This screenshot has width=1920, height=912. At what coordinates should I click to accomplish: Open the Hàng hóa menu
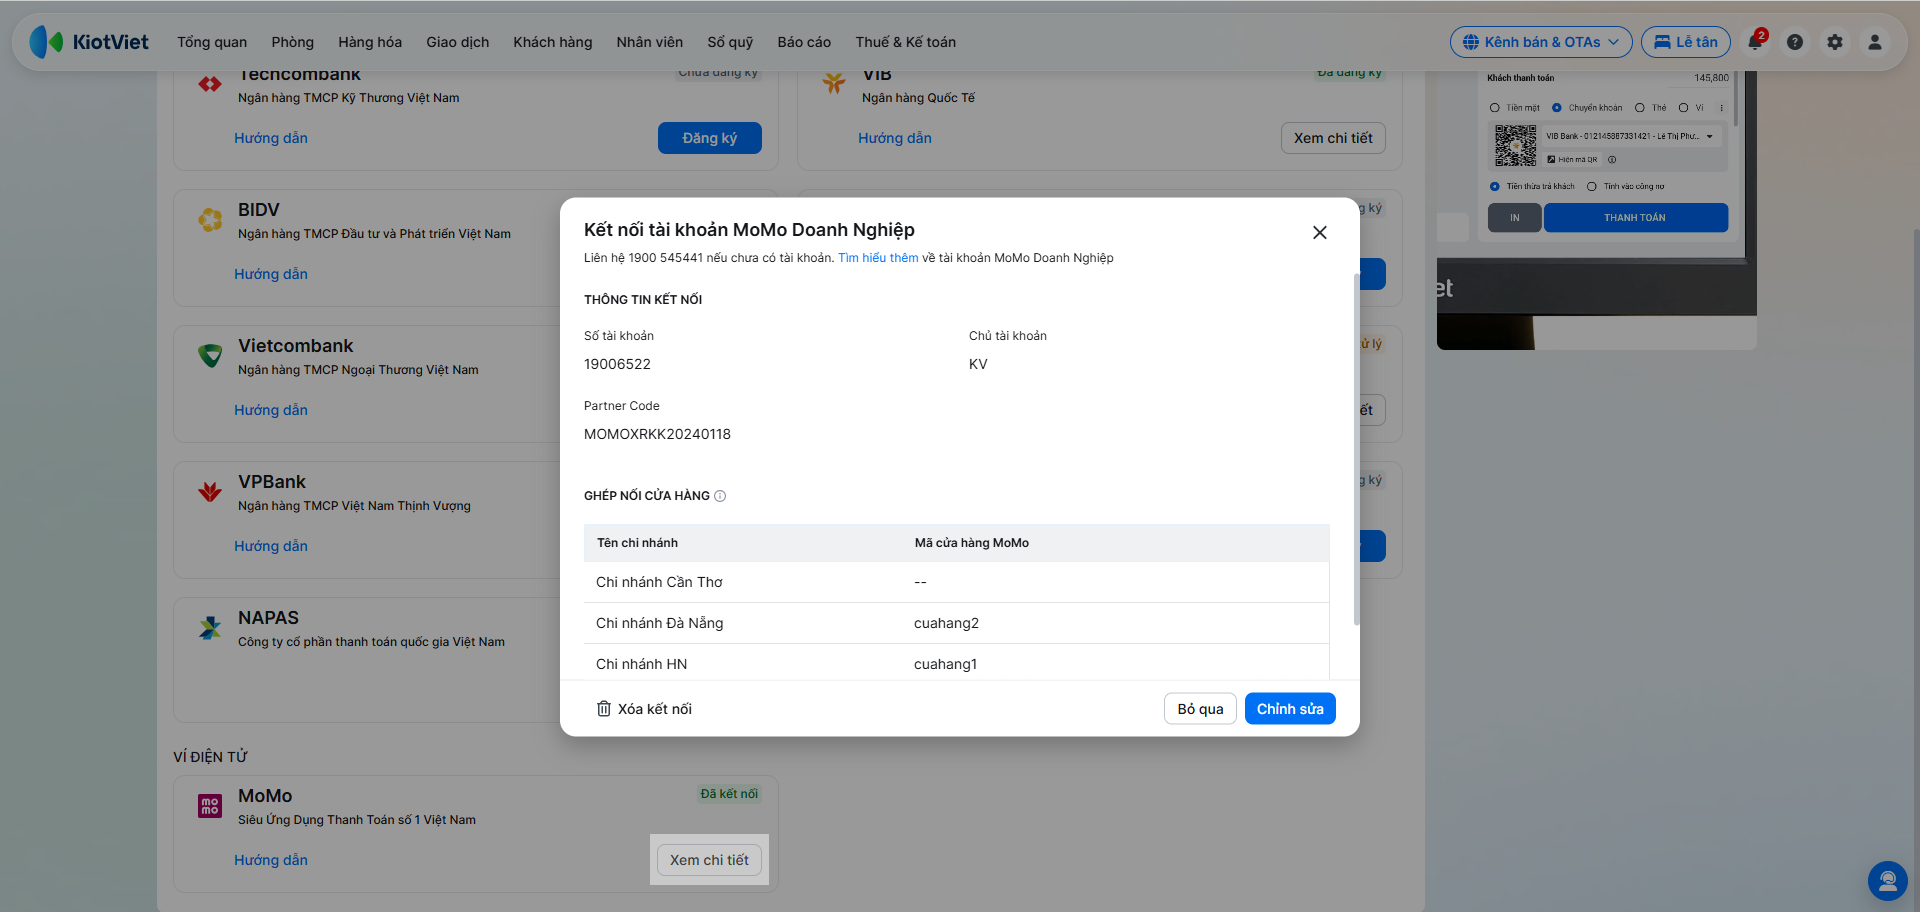tap(370, 42)
